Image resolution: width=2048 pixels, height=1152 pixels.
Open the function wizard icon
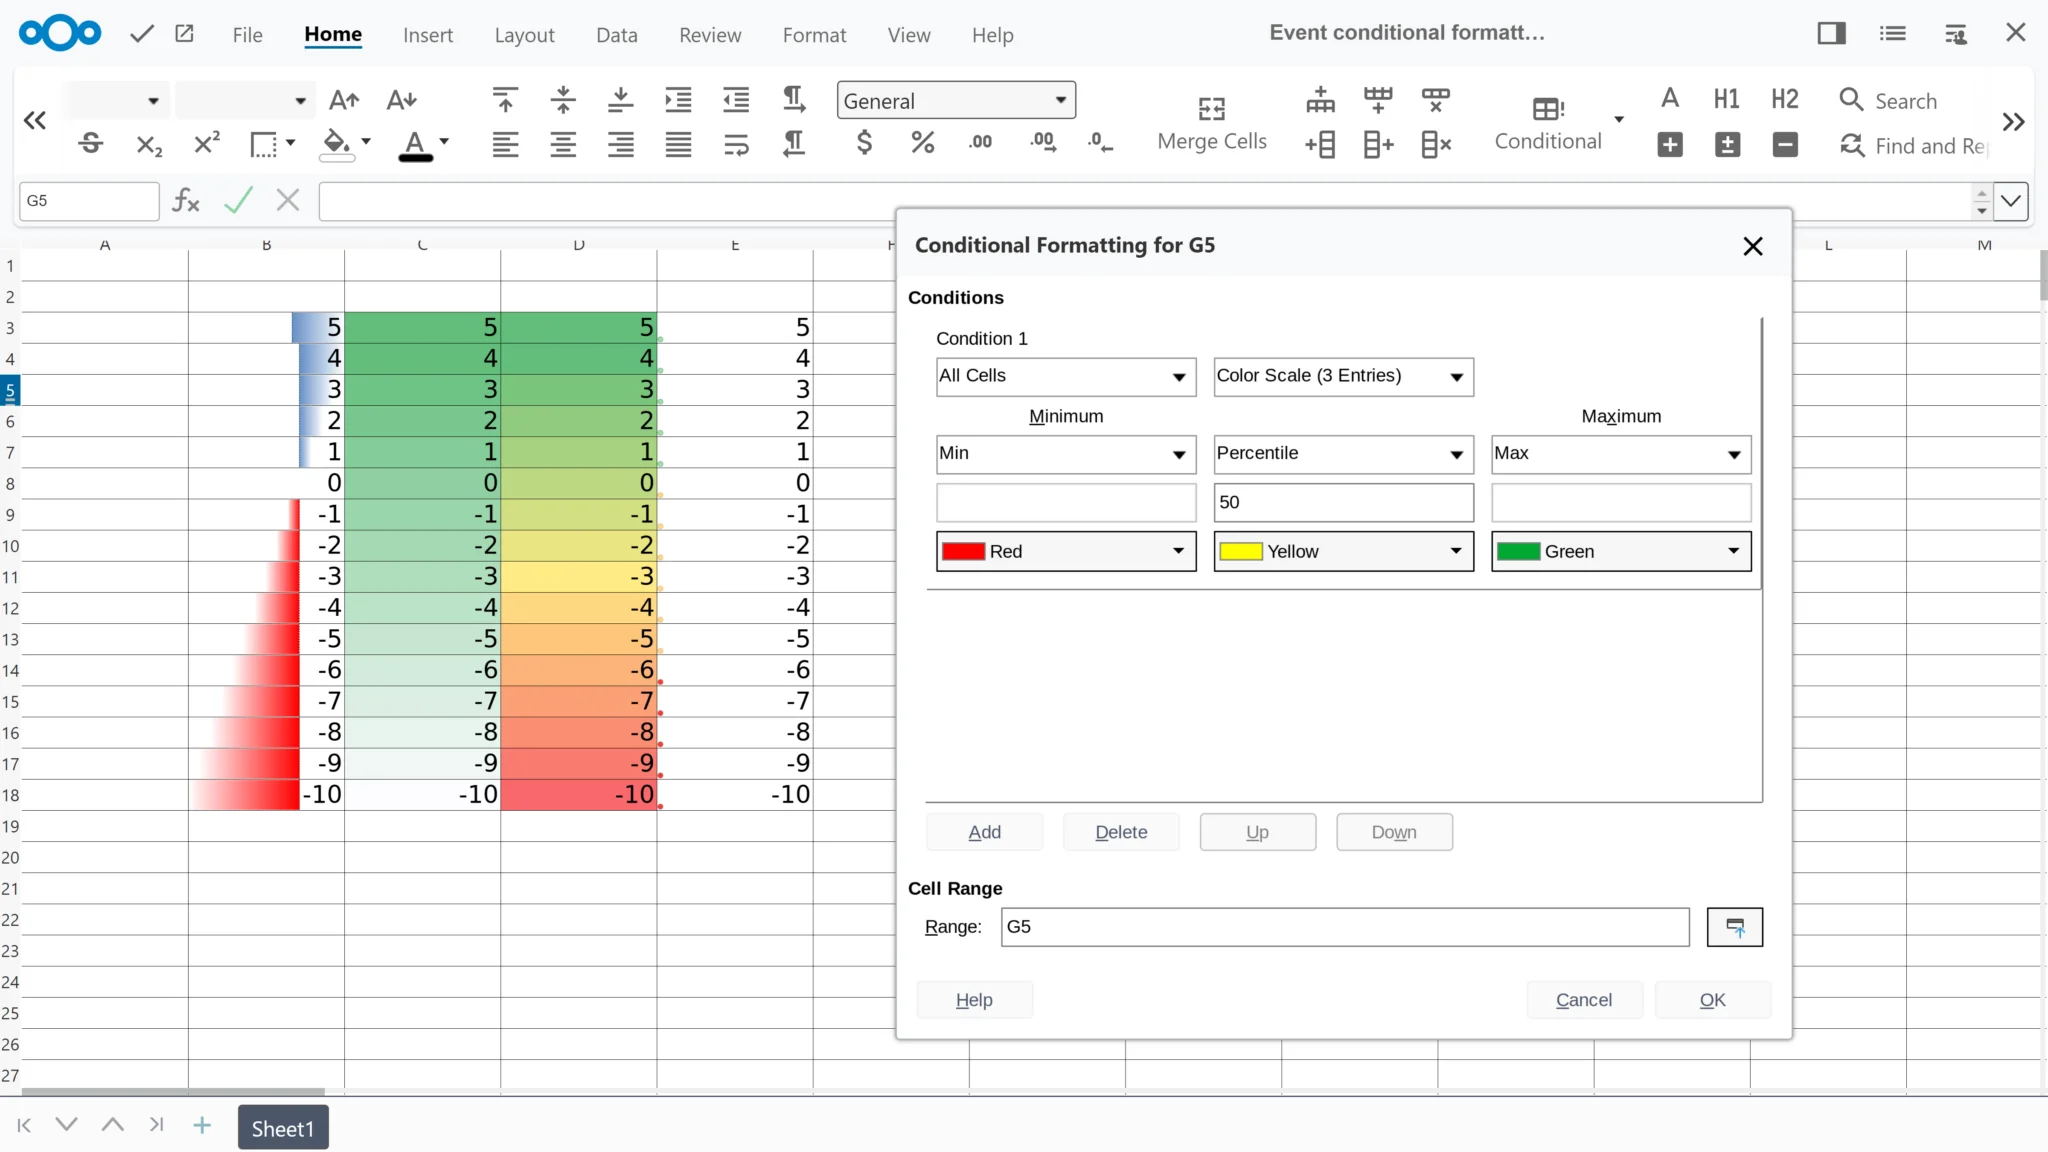(186, 201)
